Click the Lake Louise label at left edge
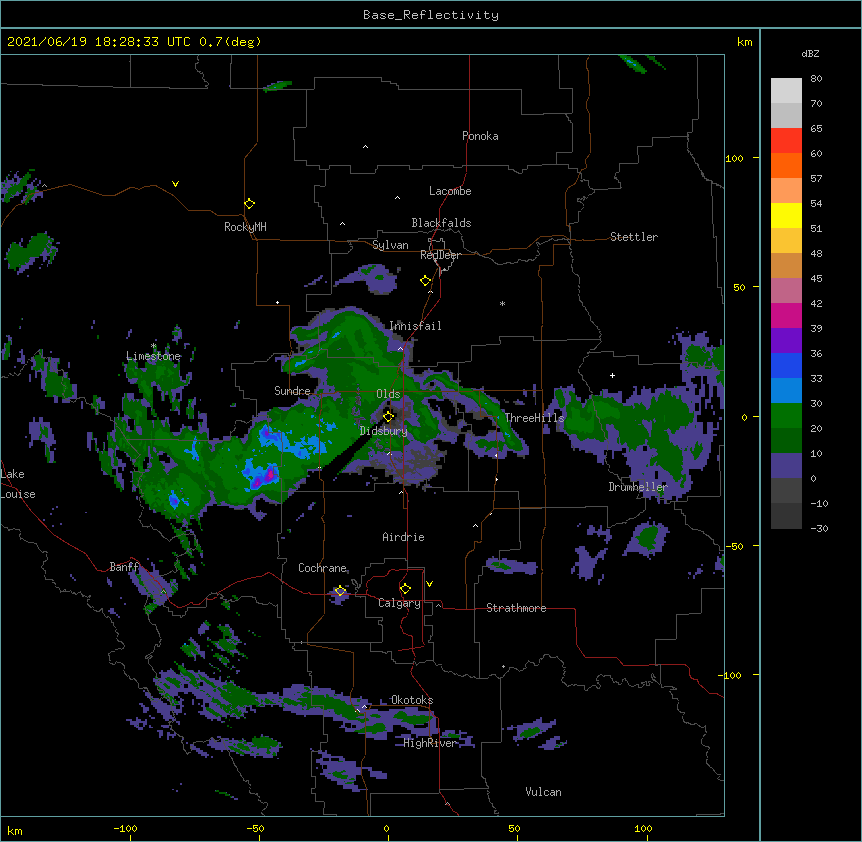862x842 pixels. pyautogui.click(x=18, y=484)
